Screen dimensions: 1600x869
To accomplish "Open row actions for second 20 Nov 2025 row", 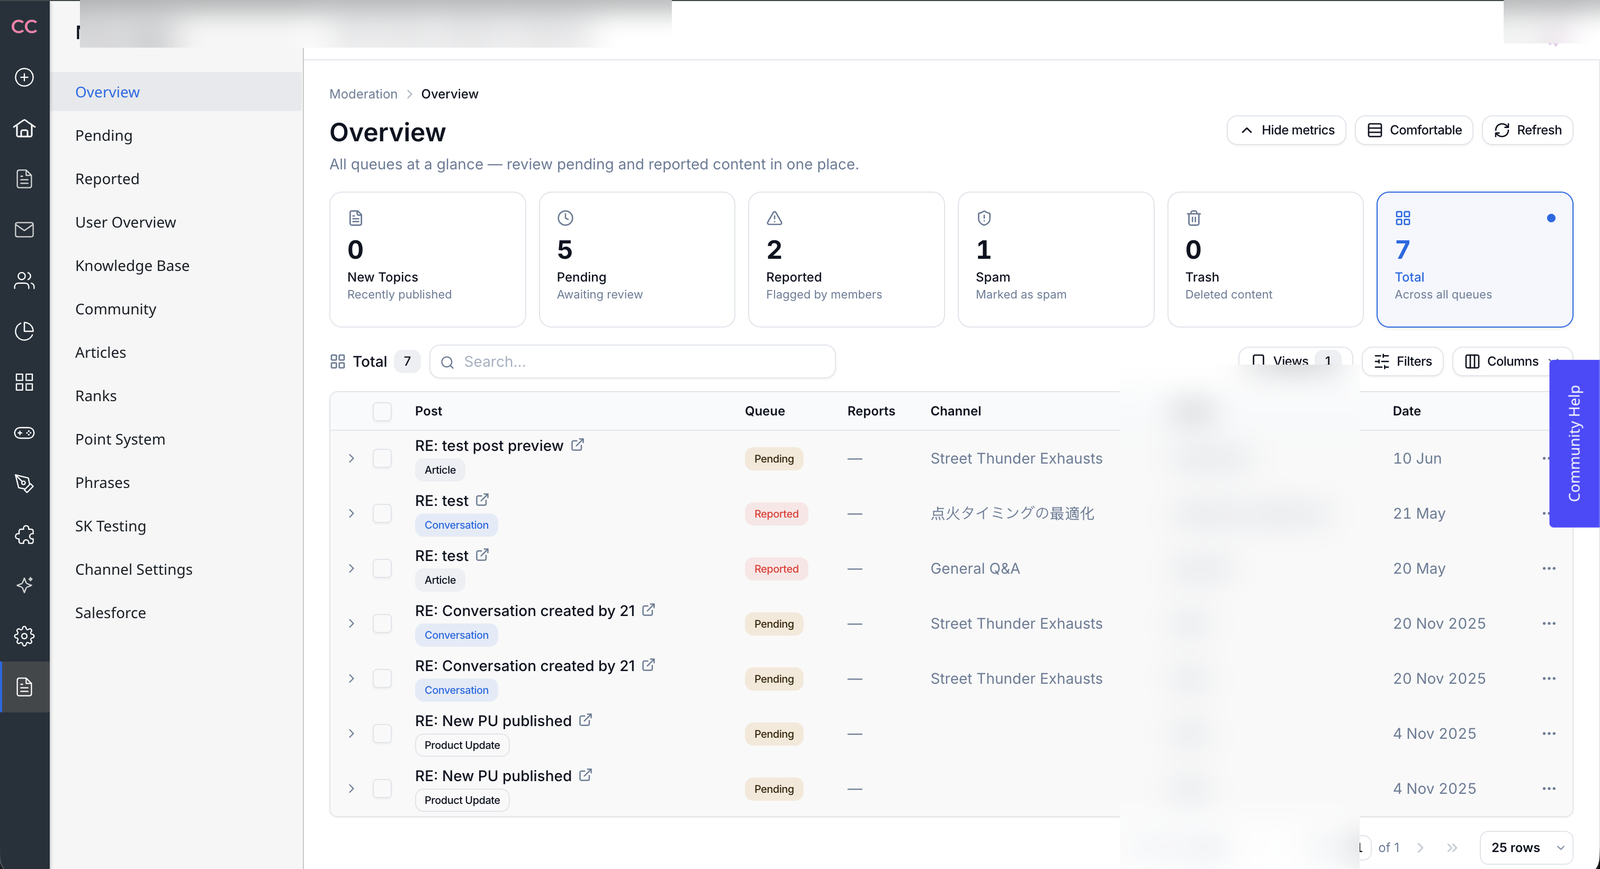I will (x=1549, y=678).
